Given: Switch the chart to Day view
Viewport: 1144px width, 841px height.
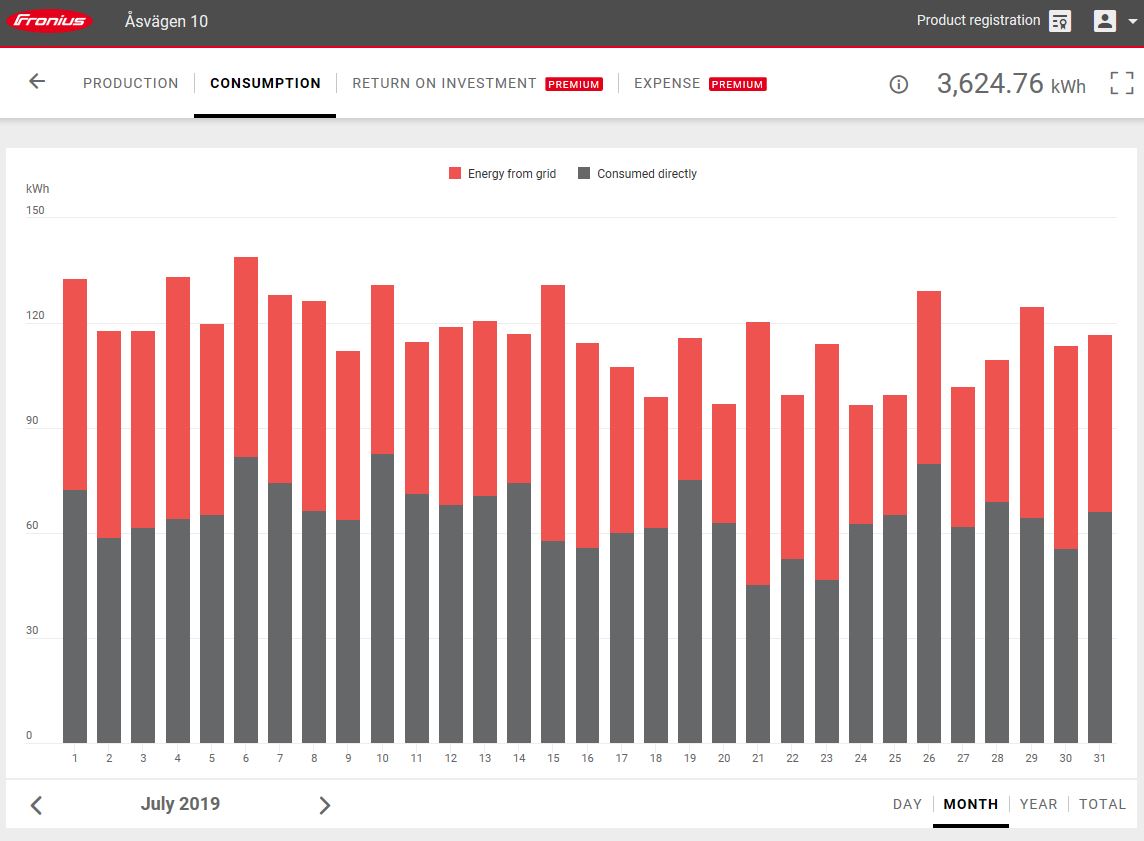Looking at the screenshot, I should (907, 804).
